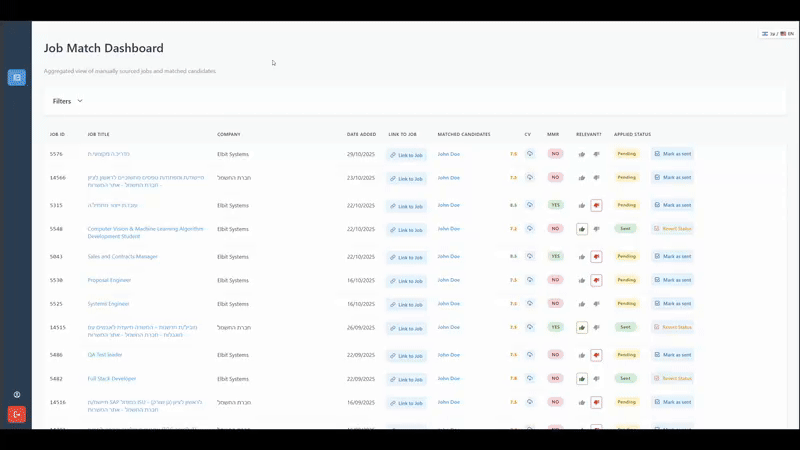The height and width of the screenshot is (450, 800).
Task: Download CV for job 5576
Action: pos(529,154)
